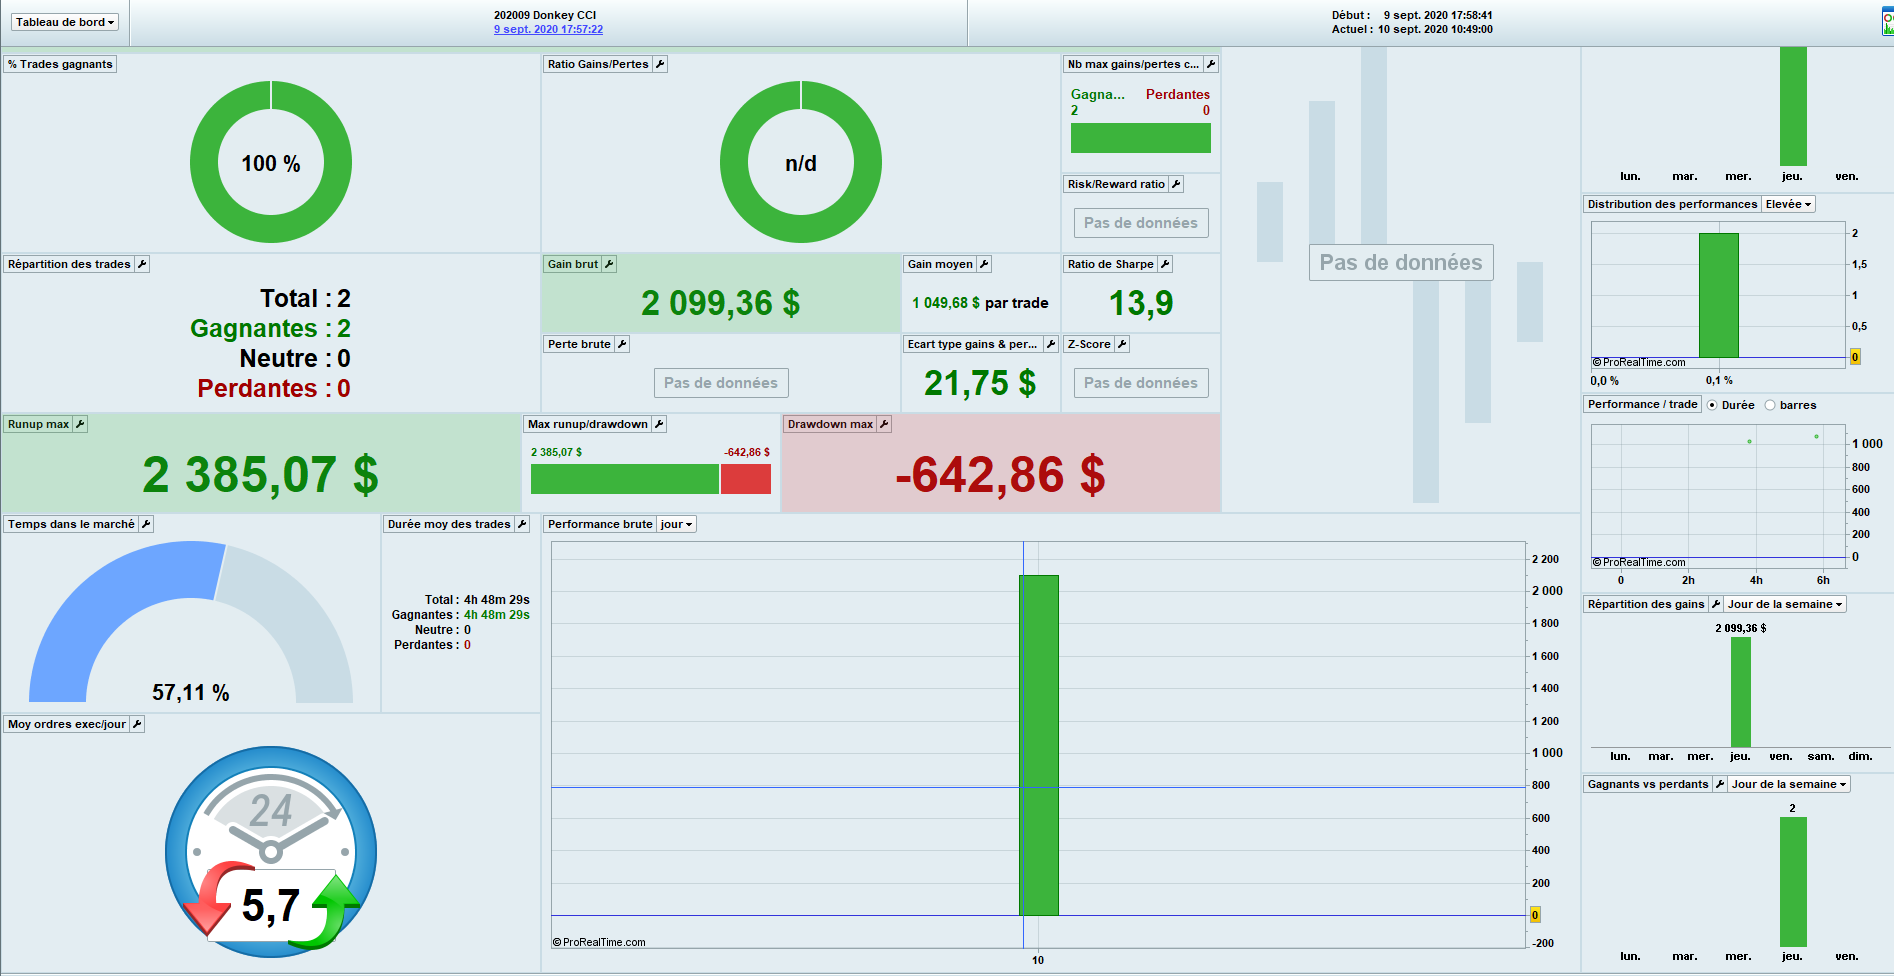
Task: Click green bar in Max runup/drawdown
Action: (x=625, y=479)
